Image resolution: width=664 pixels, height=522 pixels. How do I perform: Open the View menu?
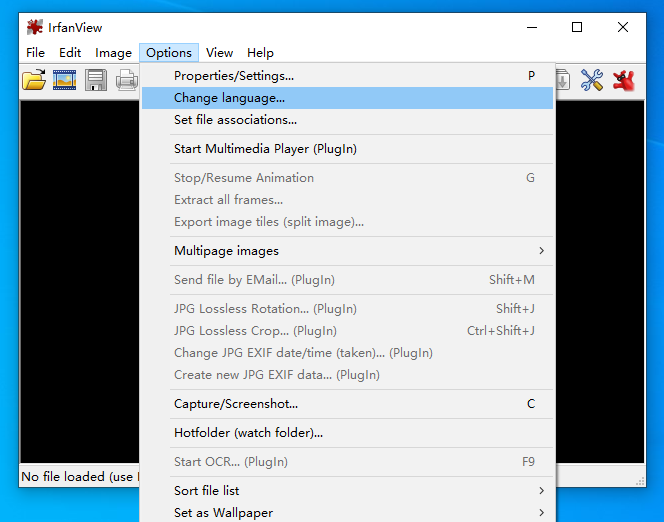tap(219, 53)
